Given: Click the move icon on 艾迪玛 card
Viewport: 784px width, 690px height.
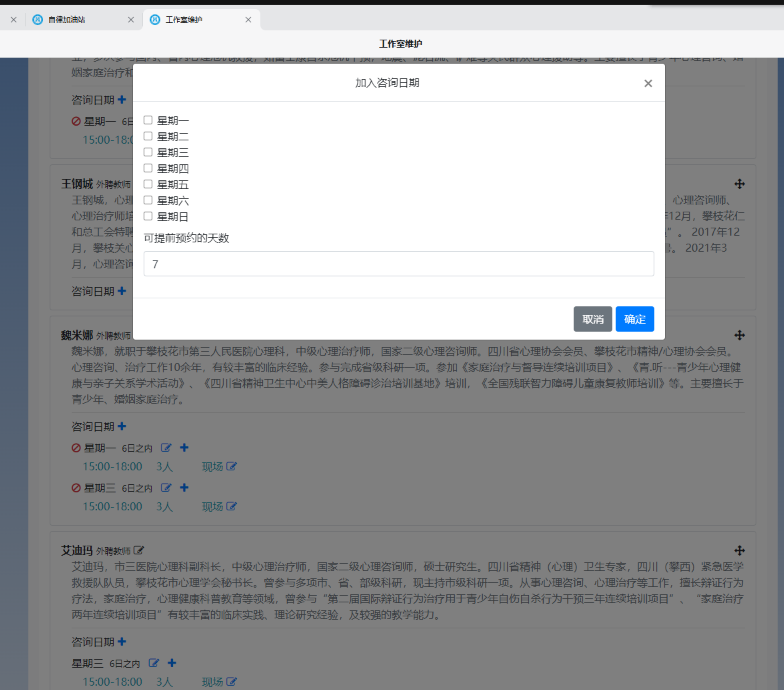Looking at the screenshot, I should coord(740,550).
